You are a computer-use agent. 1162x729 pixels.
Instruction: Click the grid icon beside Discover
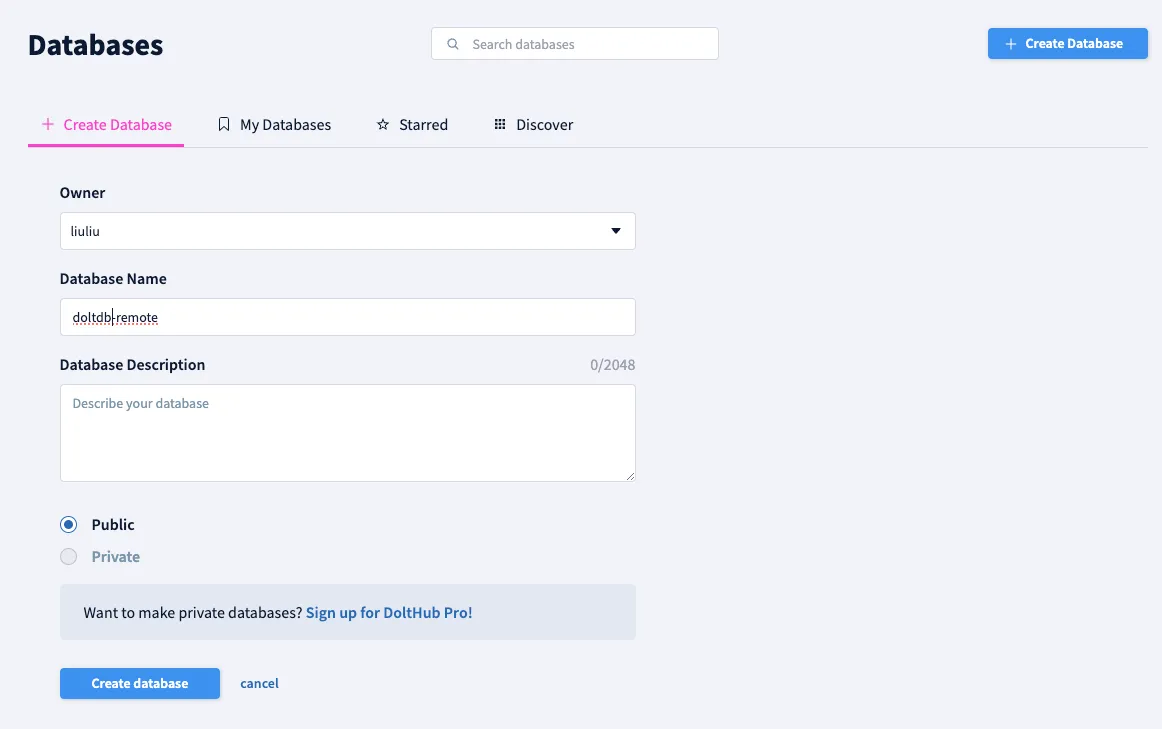[x=499, y=124]
